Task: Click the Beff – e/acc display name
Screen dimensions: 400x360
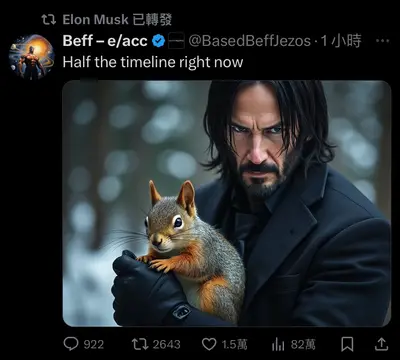Action: tap(105, 41)
